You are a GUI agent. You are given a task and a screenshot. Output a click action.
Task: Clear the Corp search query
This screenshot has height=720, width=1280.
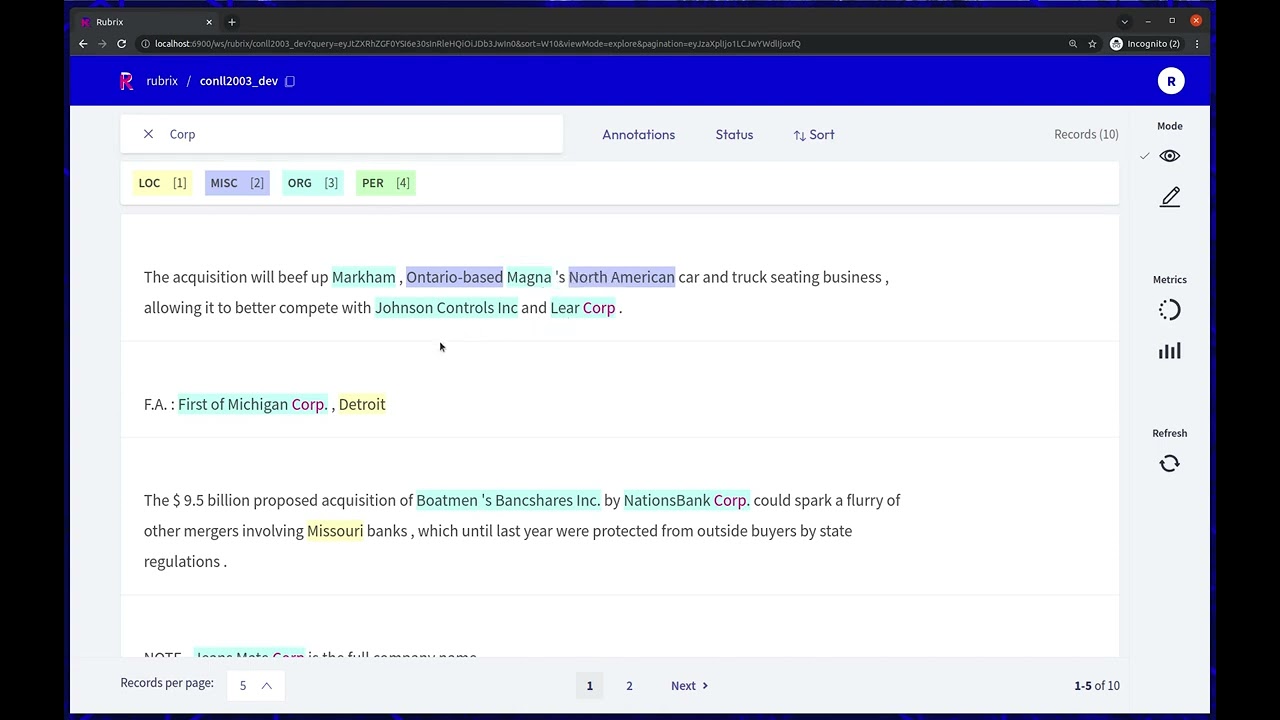click(148, 134)
